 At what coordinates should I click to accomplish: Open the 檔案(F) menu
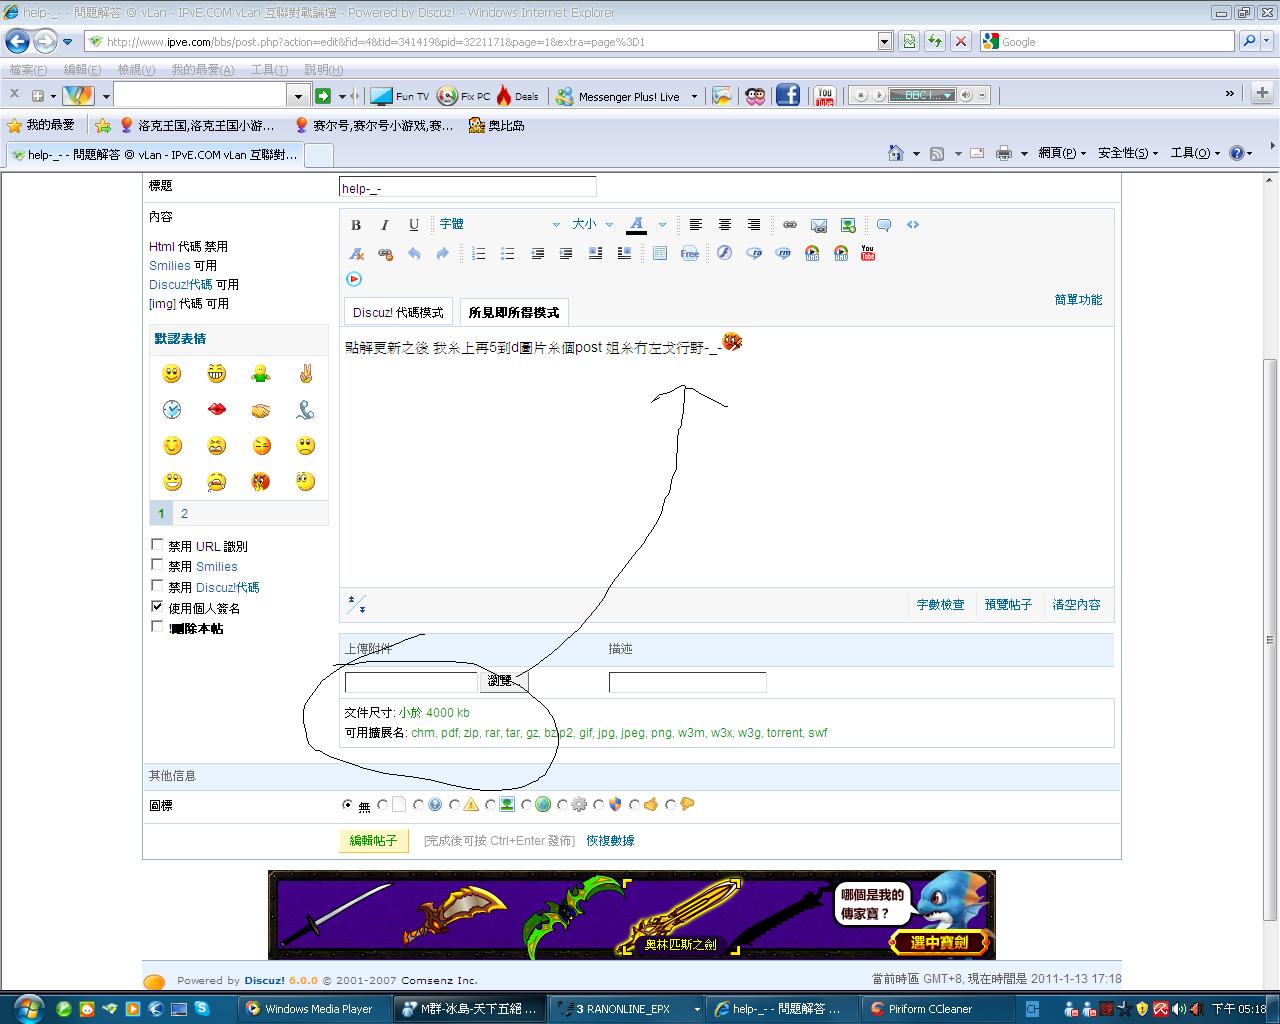coord(28,70)
